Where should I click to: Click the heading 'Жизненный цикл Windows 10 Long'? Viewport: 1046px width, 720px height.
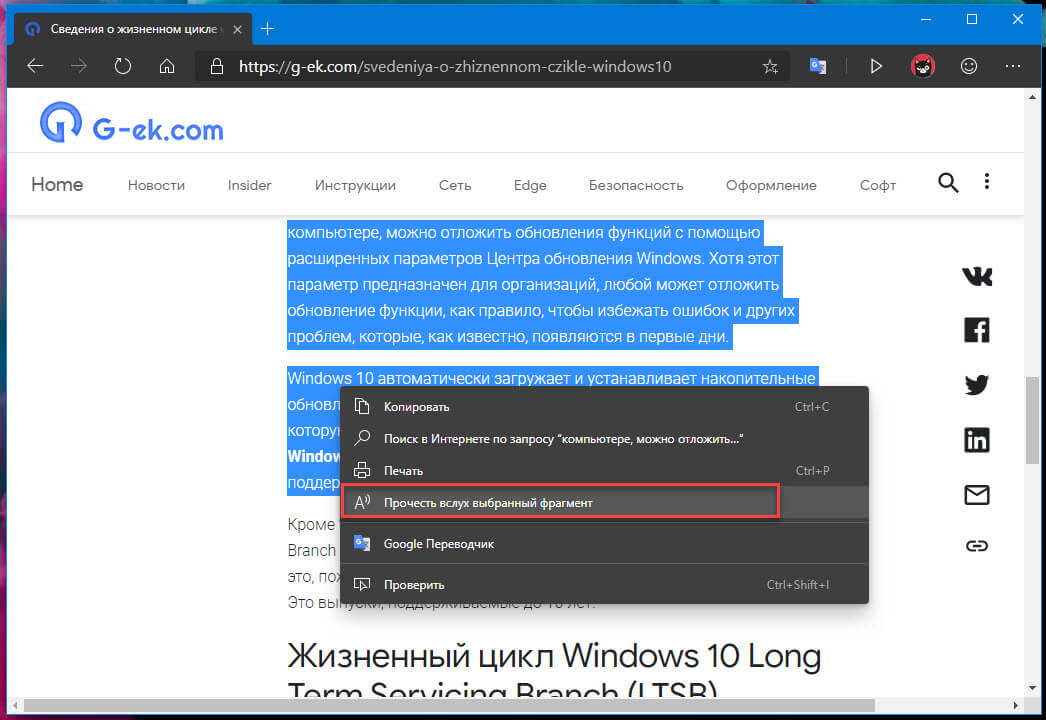tap(554, 656)
